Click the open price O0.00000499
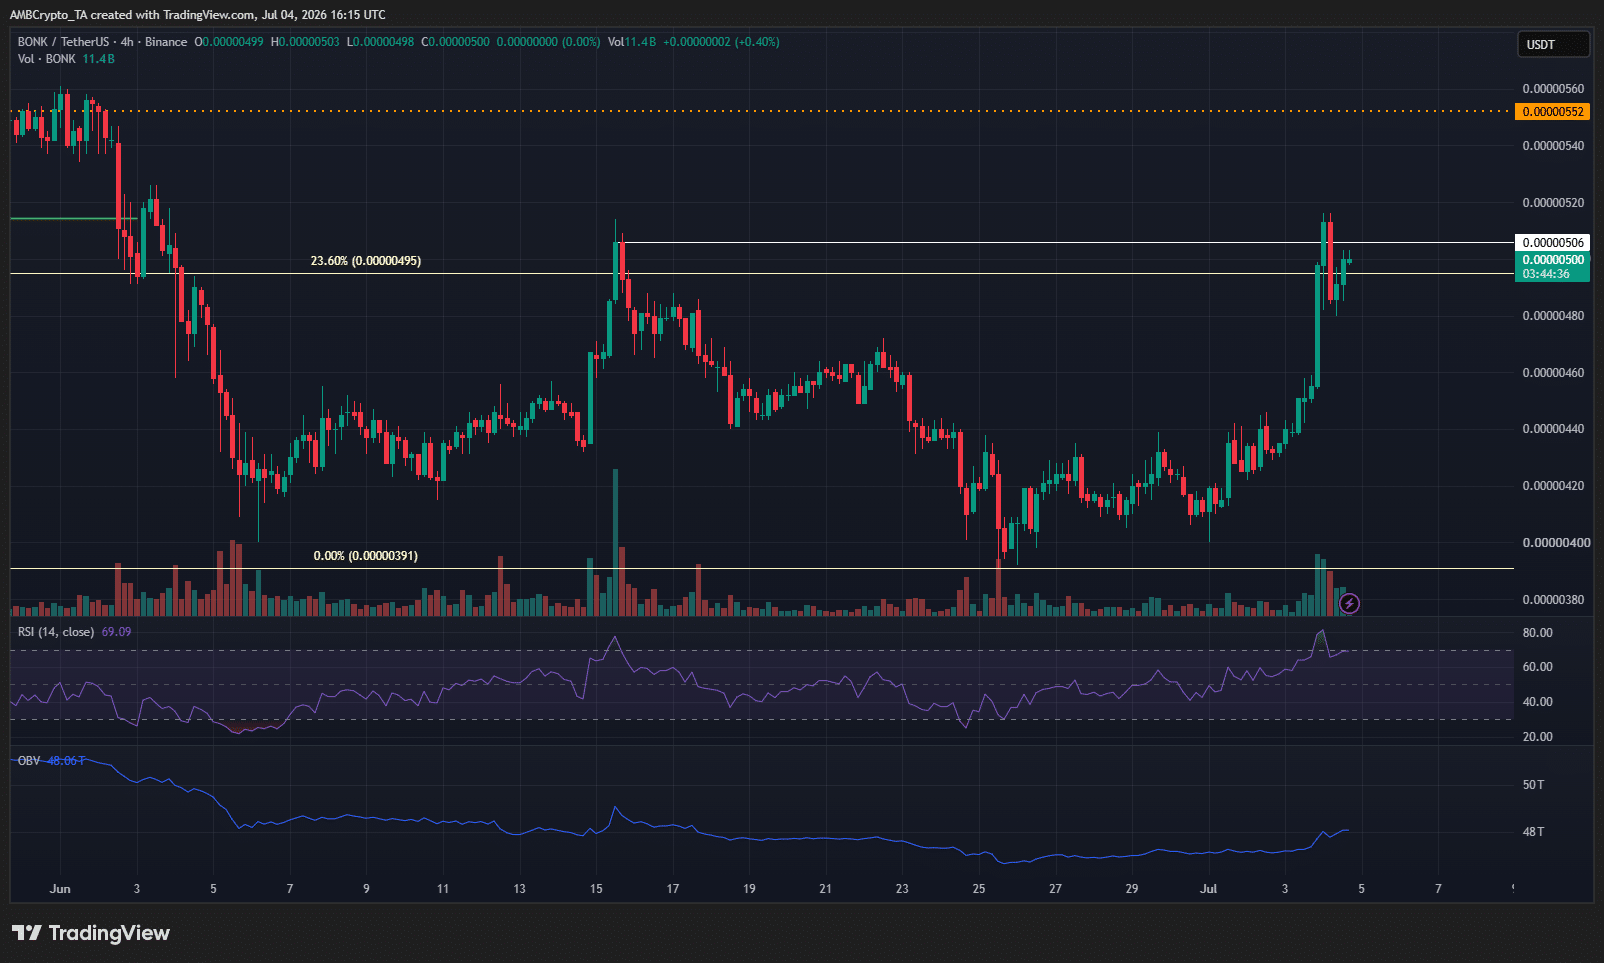This screenshot has height=963, width=1604. tap(229, 42)
